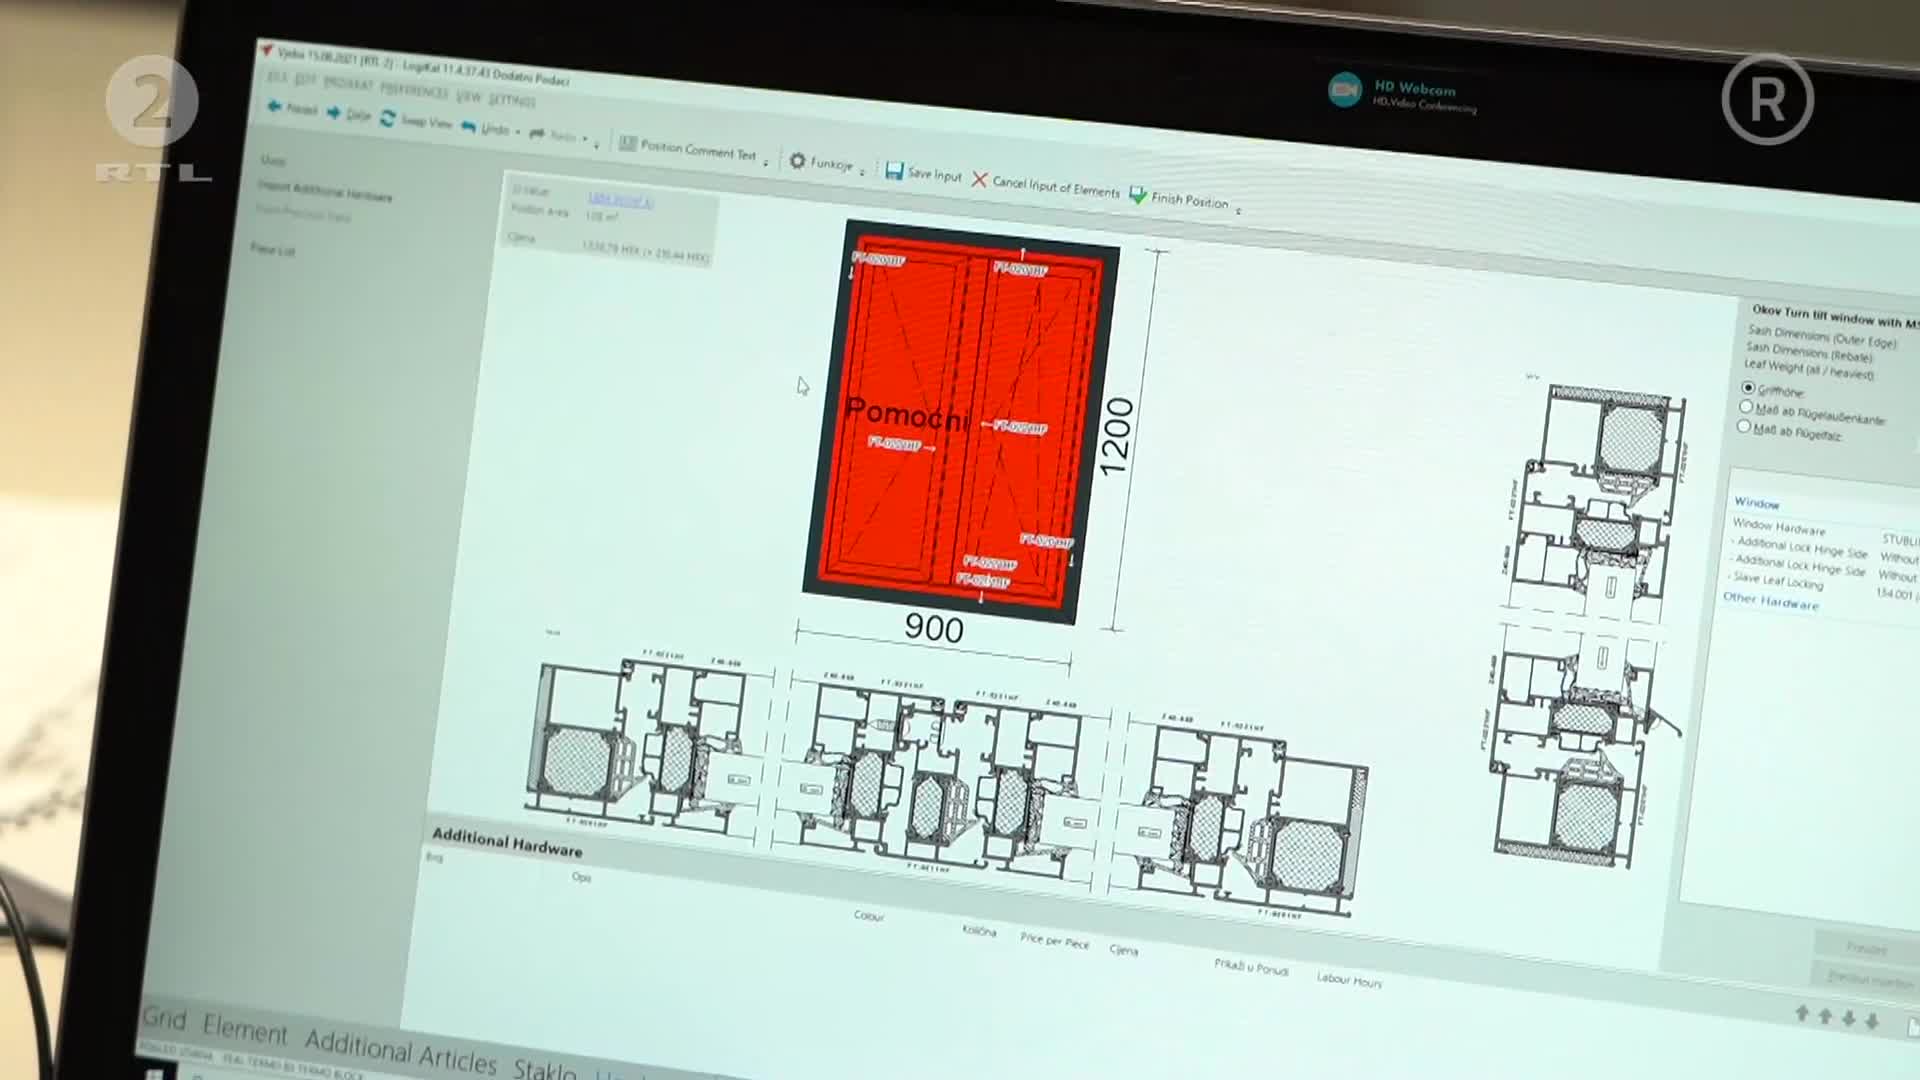Expand the Undo dropdown arrow
This screenshot has width=1920, height=1080.
click(x=518, y=133)
